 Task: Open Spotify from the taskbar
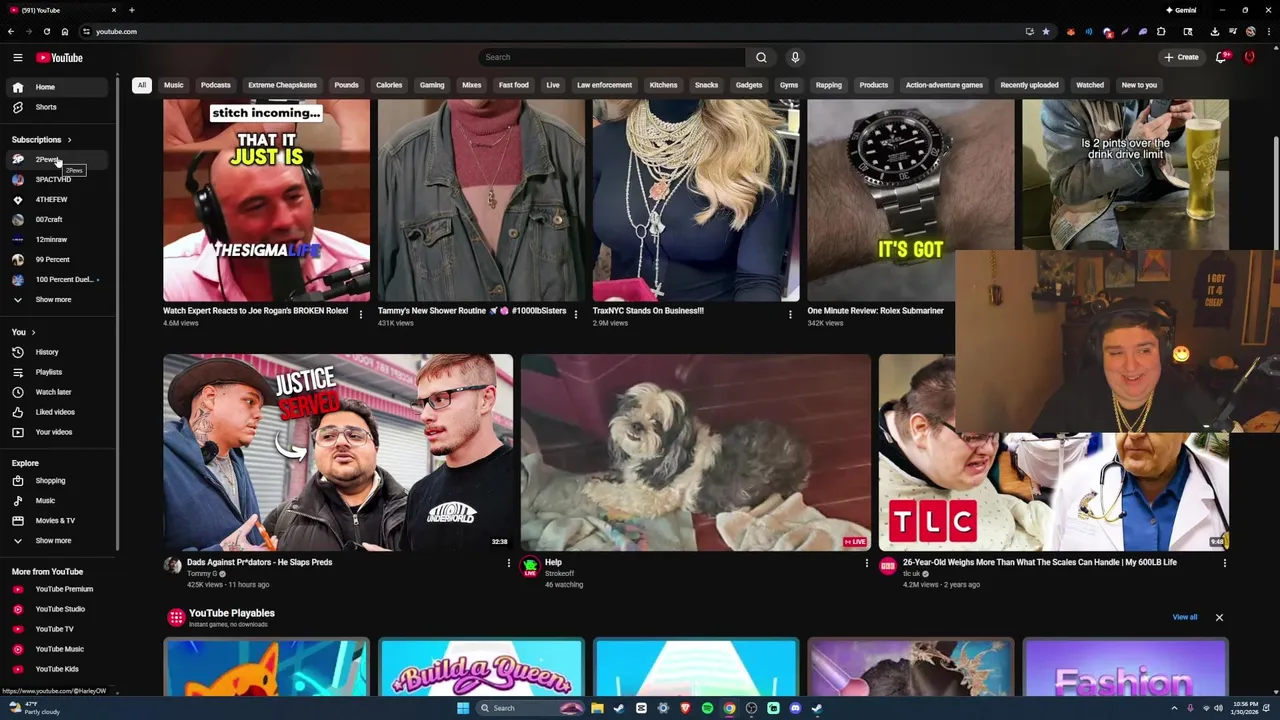pos(707,708)
